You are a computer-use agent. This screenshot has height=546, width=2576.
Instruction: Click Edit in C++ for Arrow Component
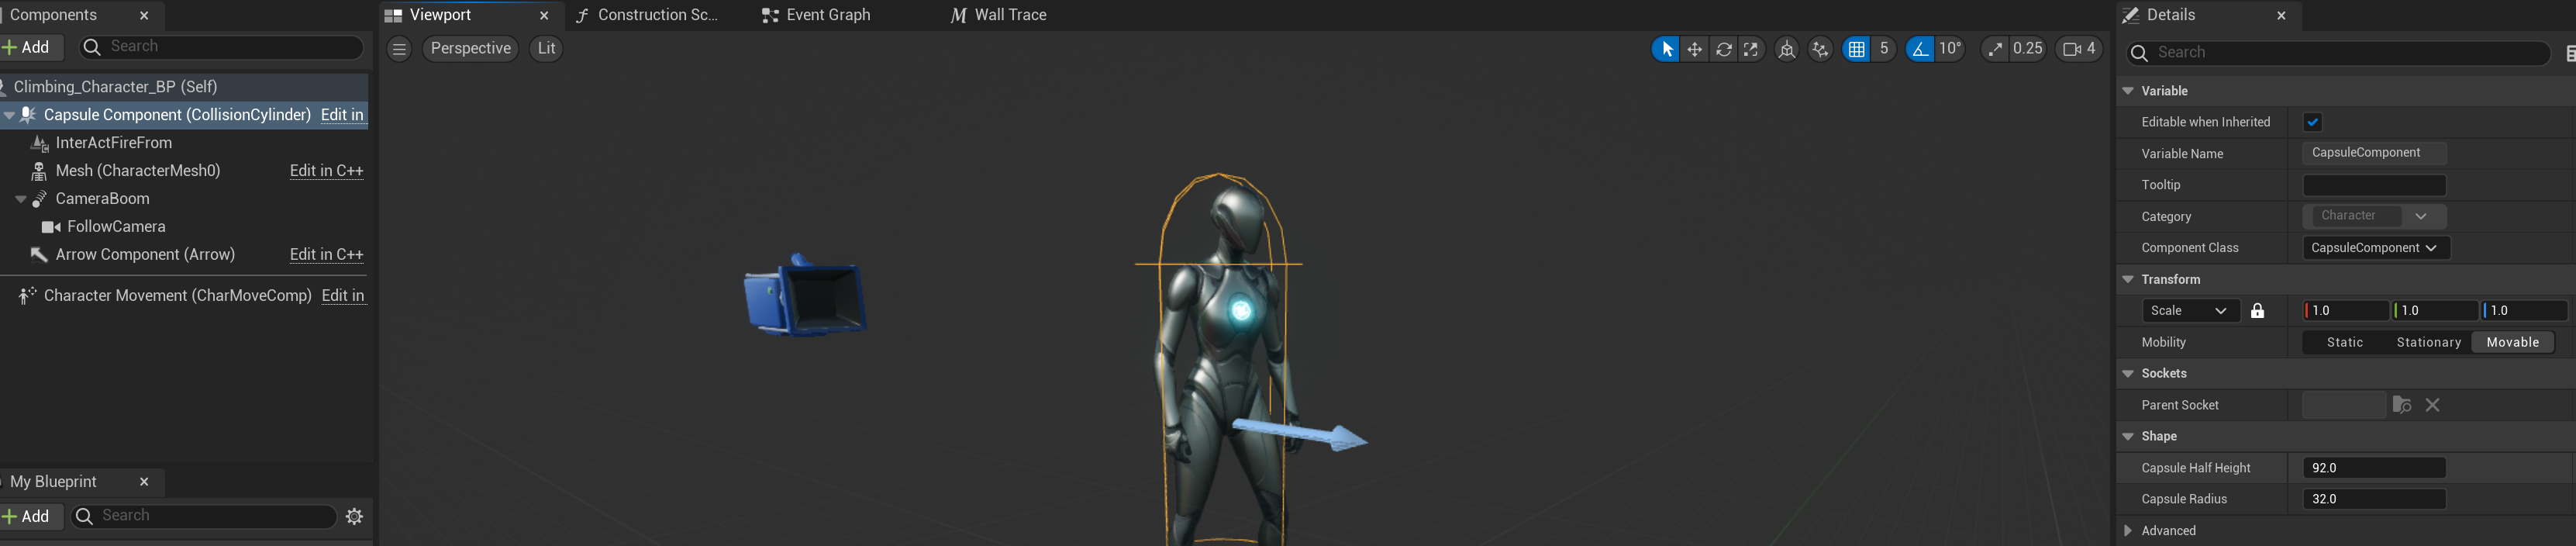point(326,255)
